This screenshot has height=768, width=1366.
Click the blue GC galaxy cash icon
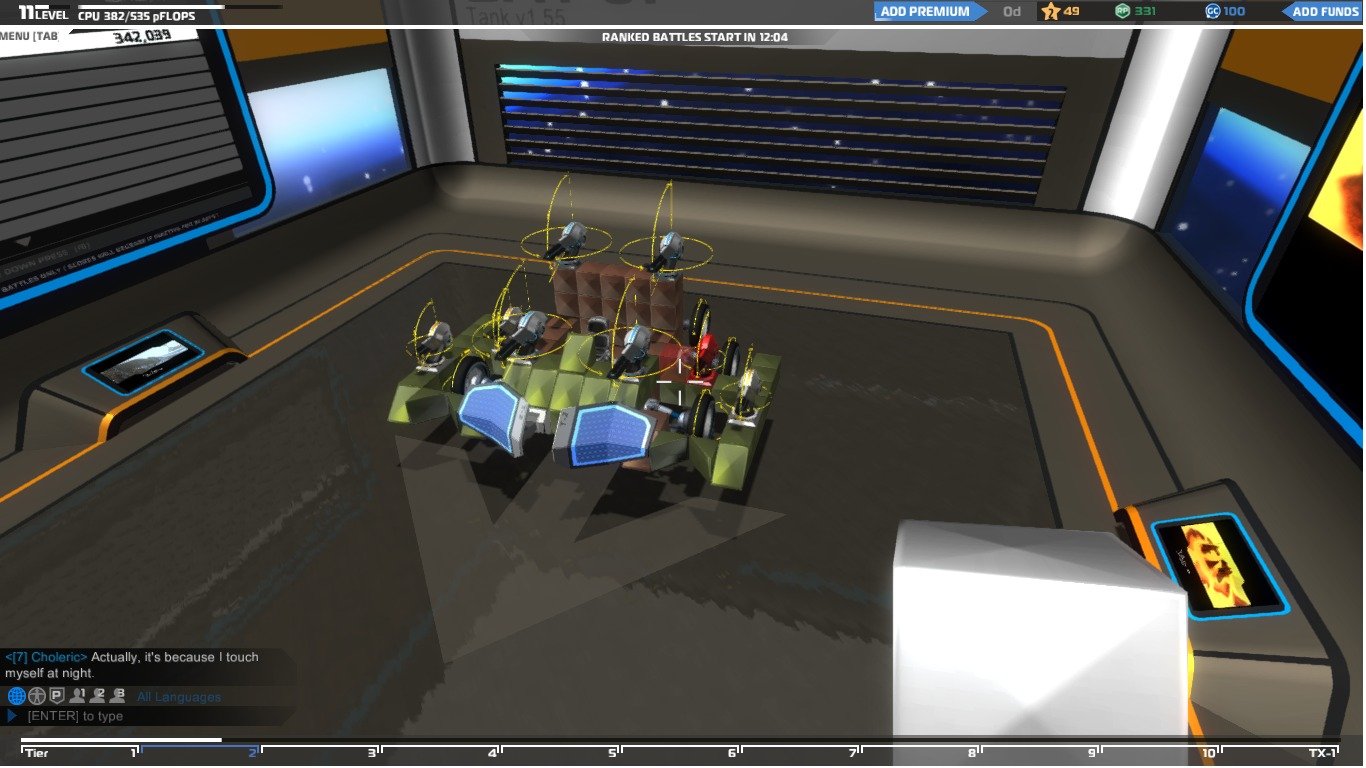pyautogui.click(x=1212, y=12)
